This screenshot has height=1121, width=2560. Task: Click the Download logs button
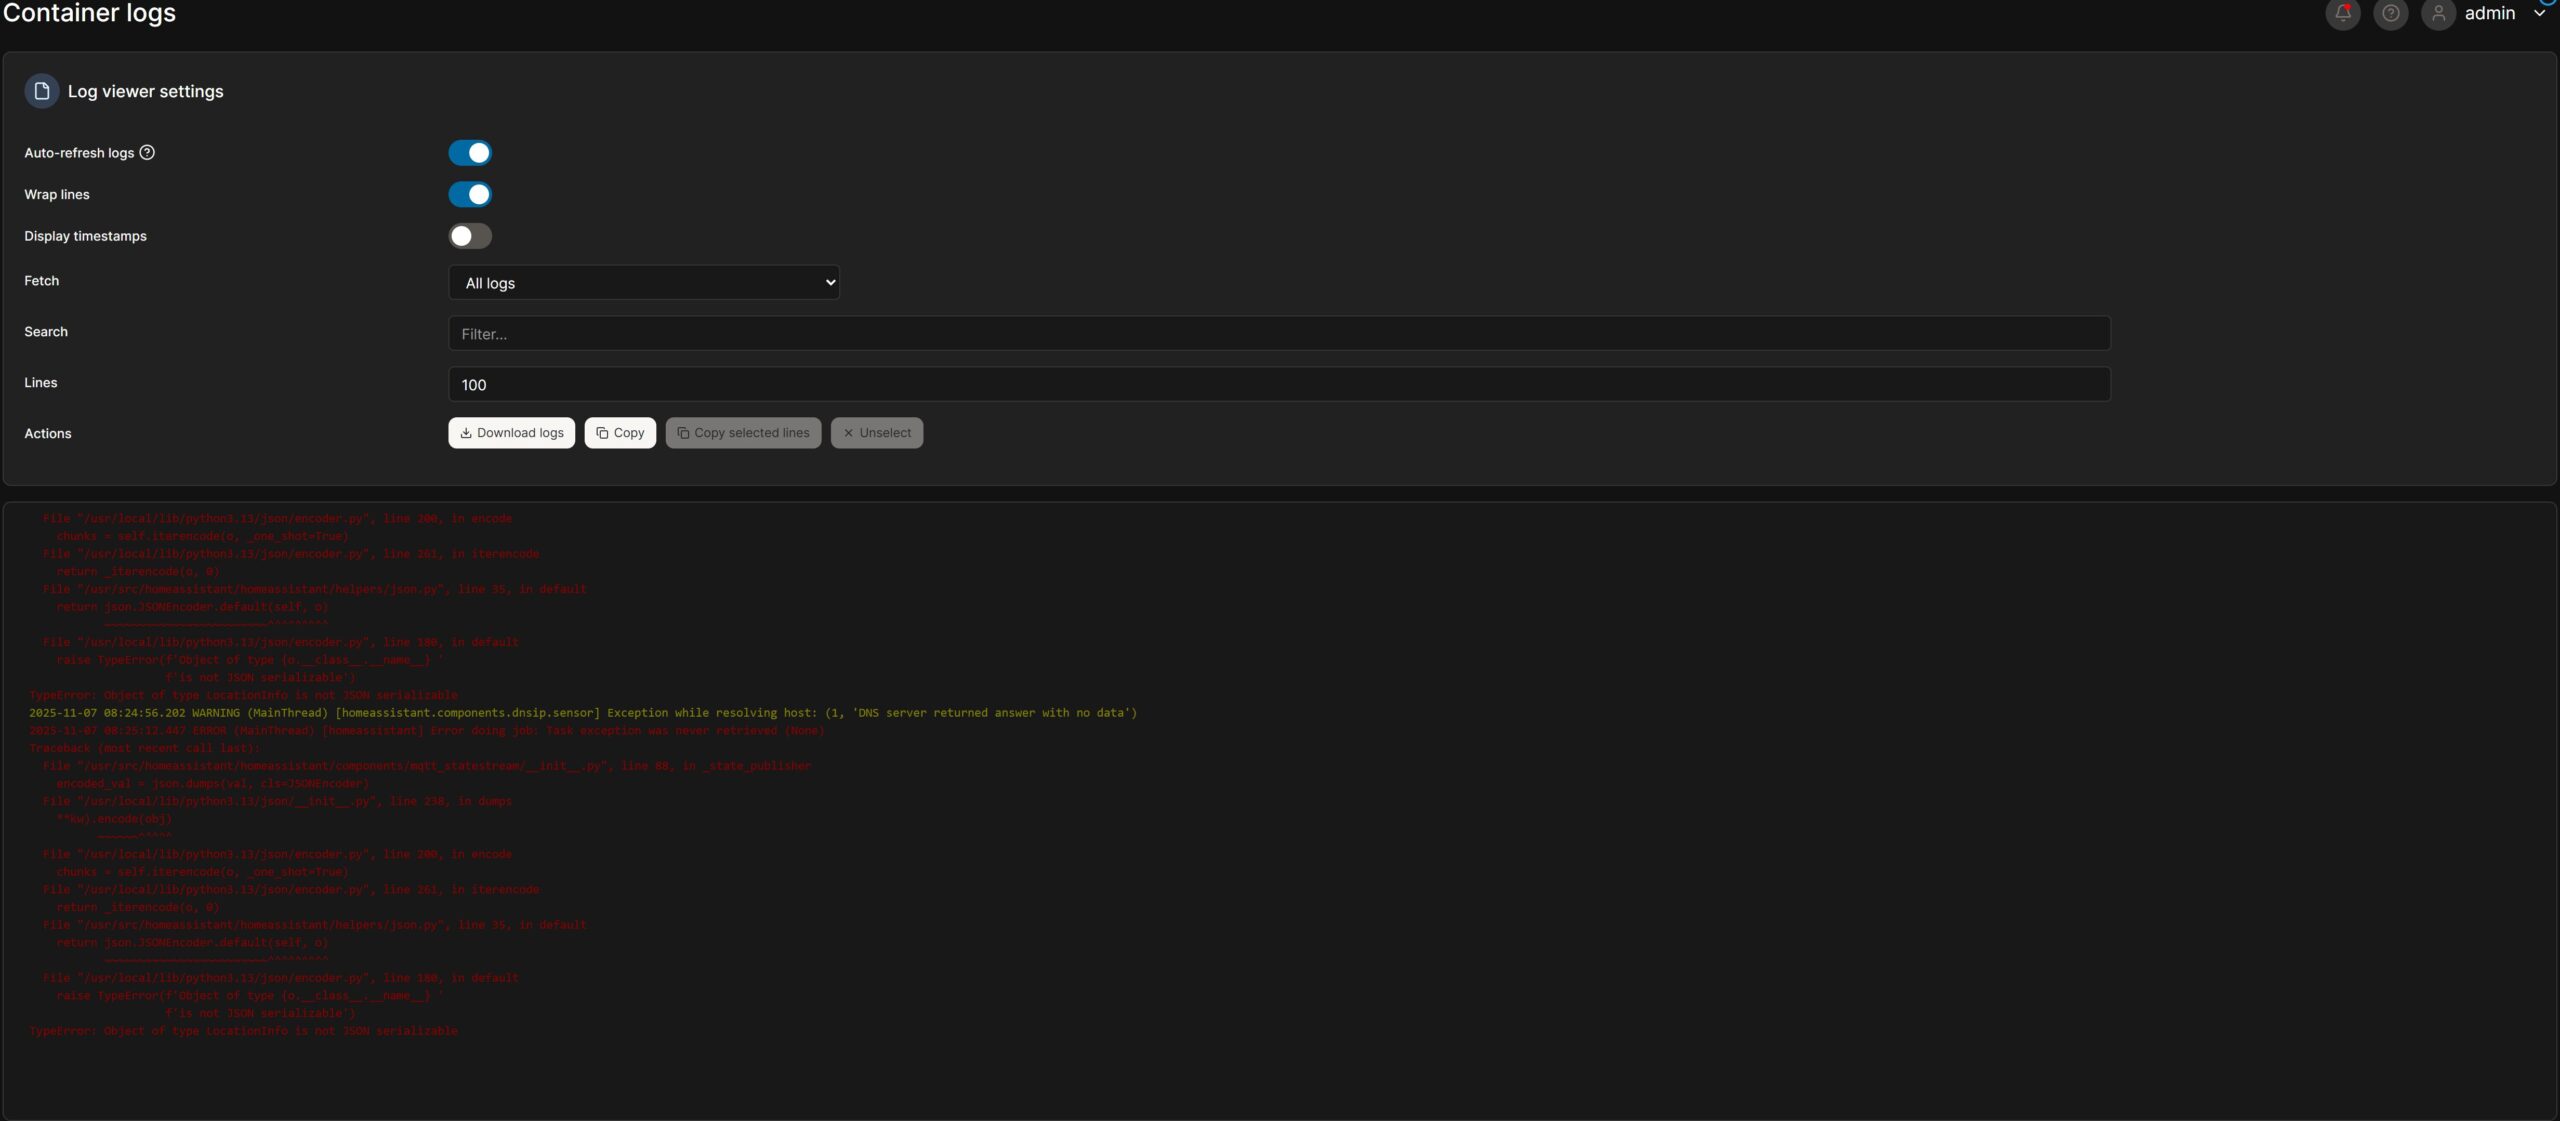pos(511,433)
